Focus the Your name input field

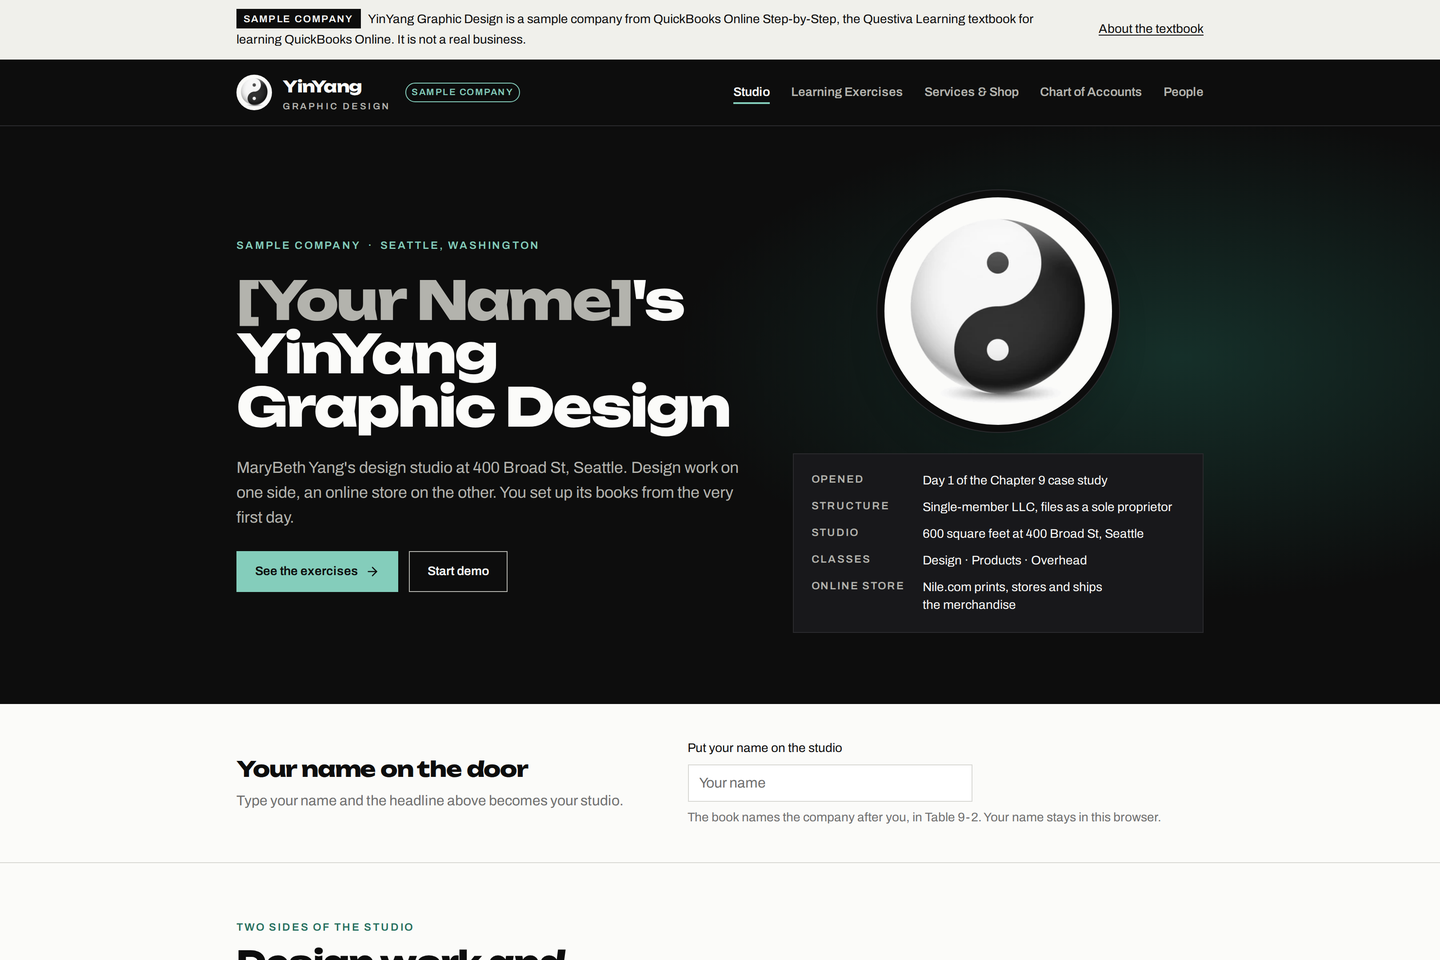click(830, 783)
